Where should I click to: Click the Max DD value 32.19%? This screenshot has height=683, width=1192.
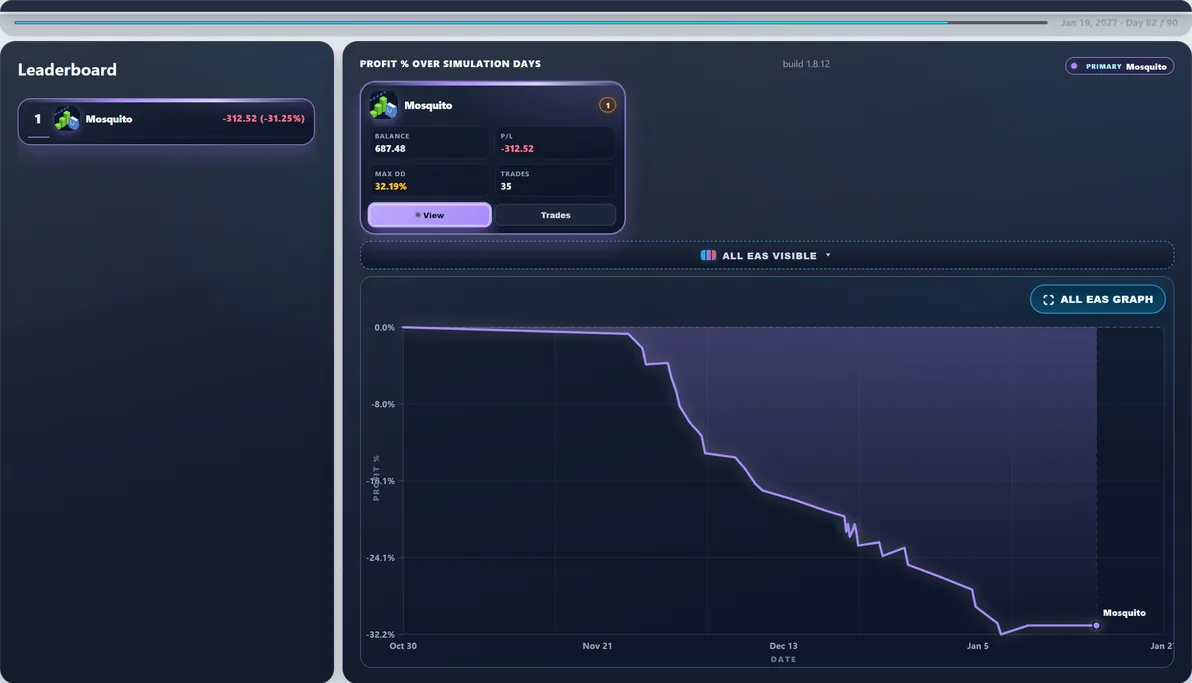tap(391, 186)
